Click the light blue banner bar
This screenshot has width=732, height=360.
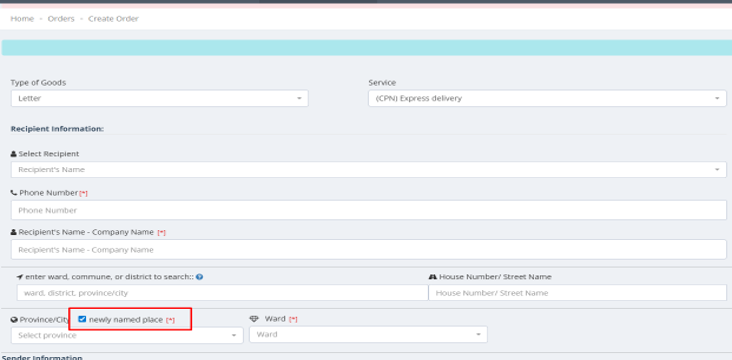[367, 48]
